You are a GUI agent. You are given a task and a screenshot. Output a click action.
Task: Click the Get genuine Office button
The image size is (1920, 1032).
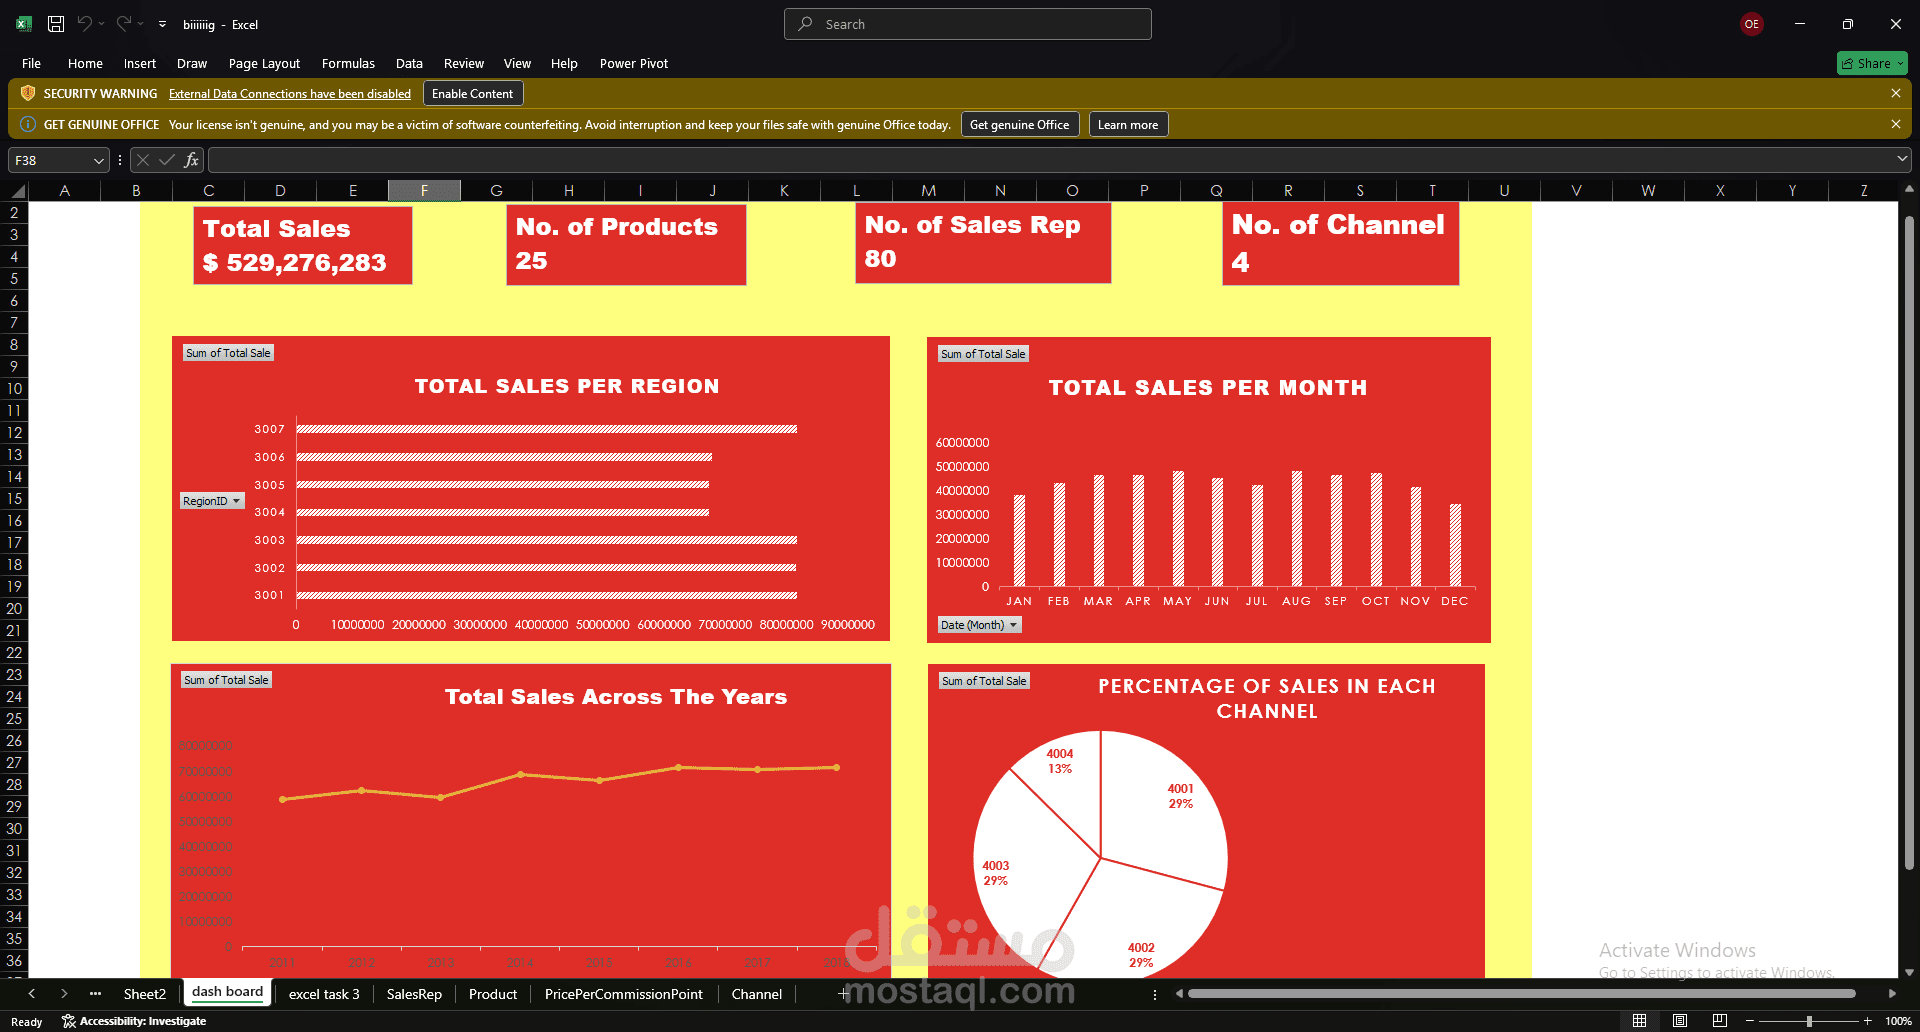[x=1019, y=125]
